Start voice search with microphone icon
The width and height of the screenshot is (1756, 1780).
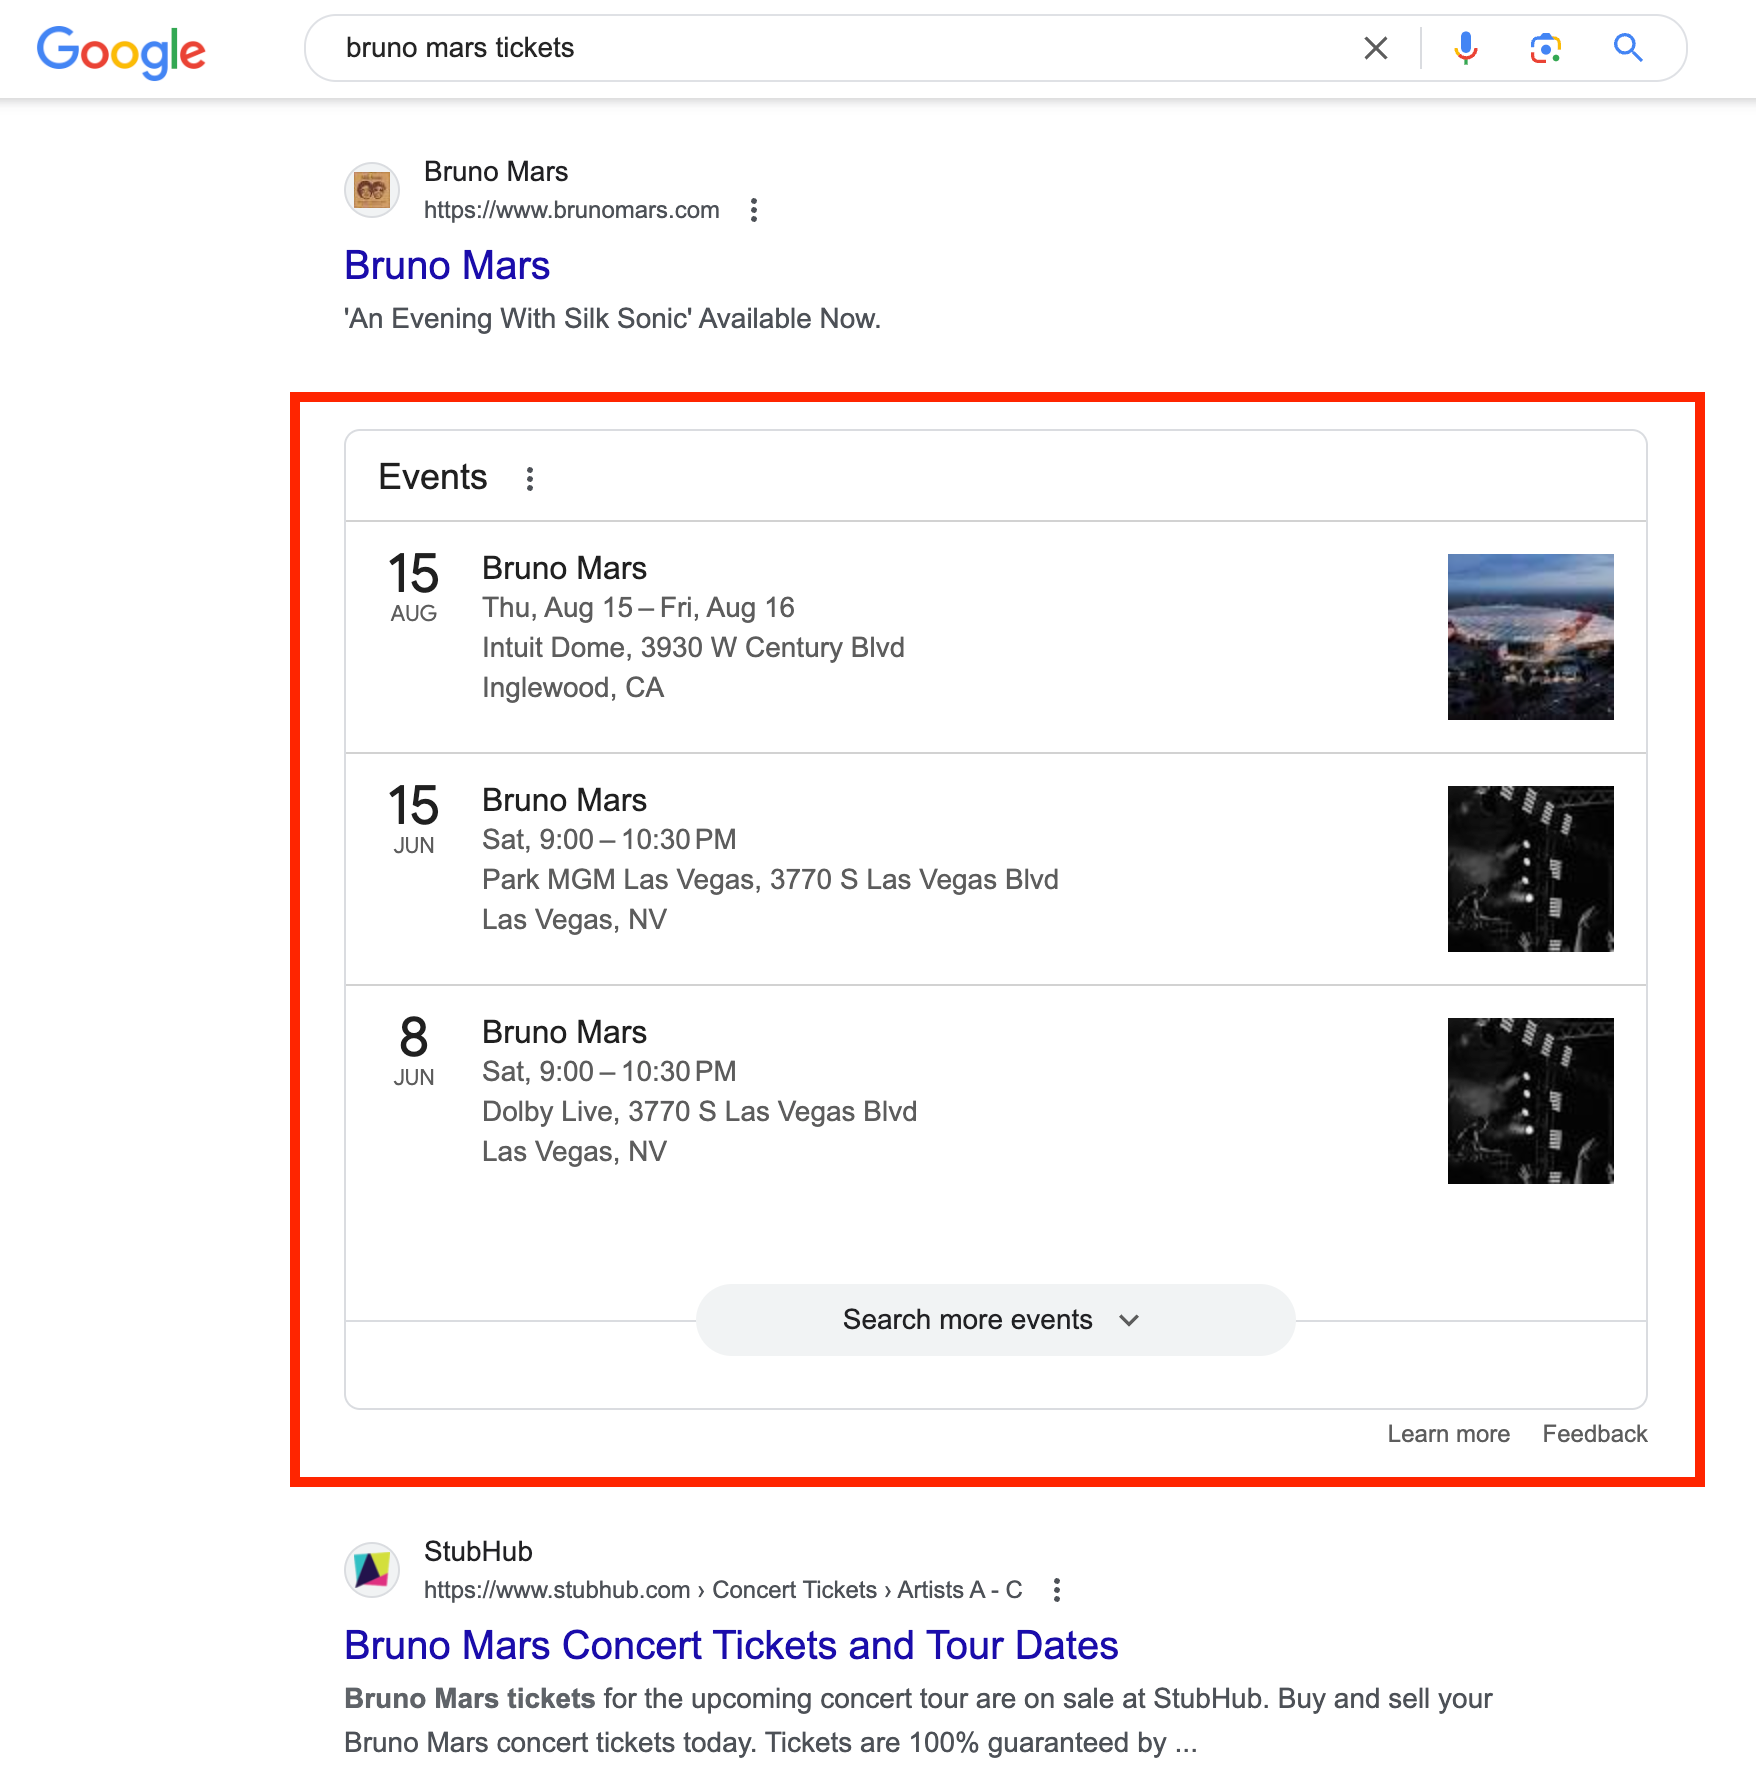1465,48
